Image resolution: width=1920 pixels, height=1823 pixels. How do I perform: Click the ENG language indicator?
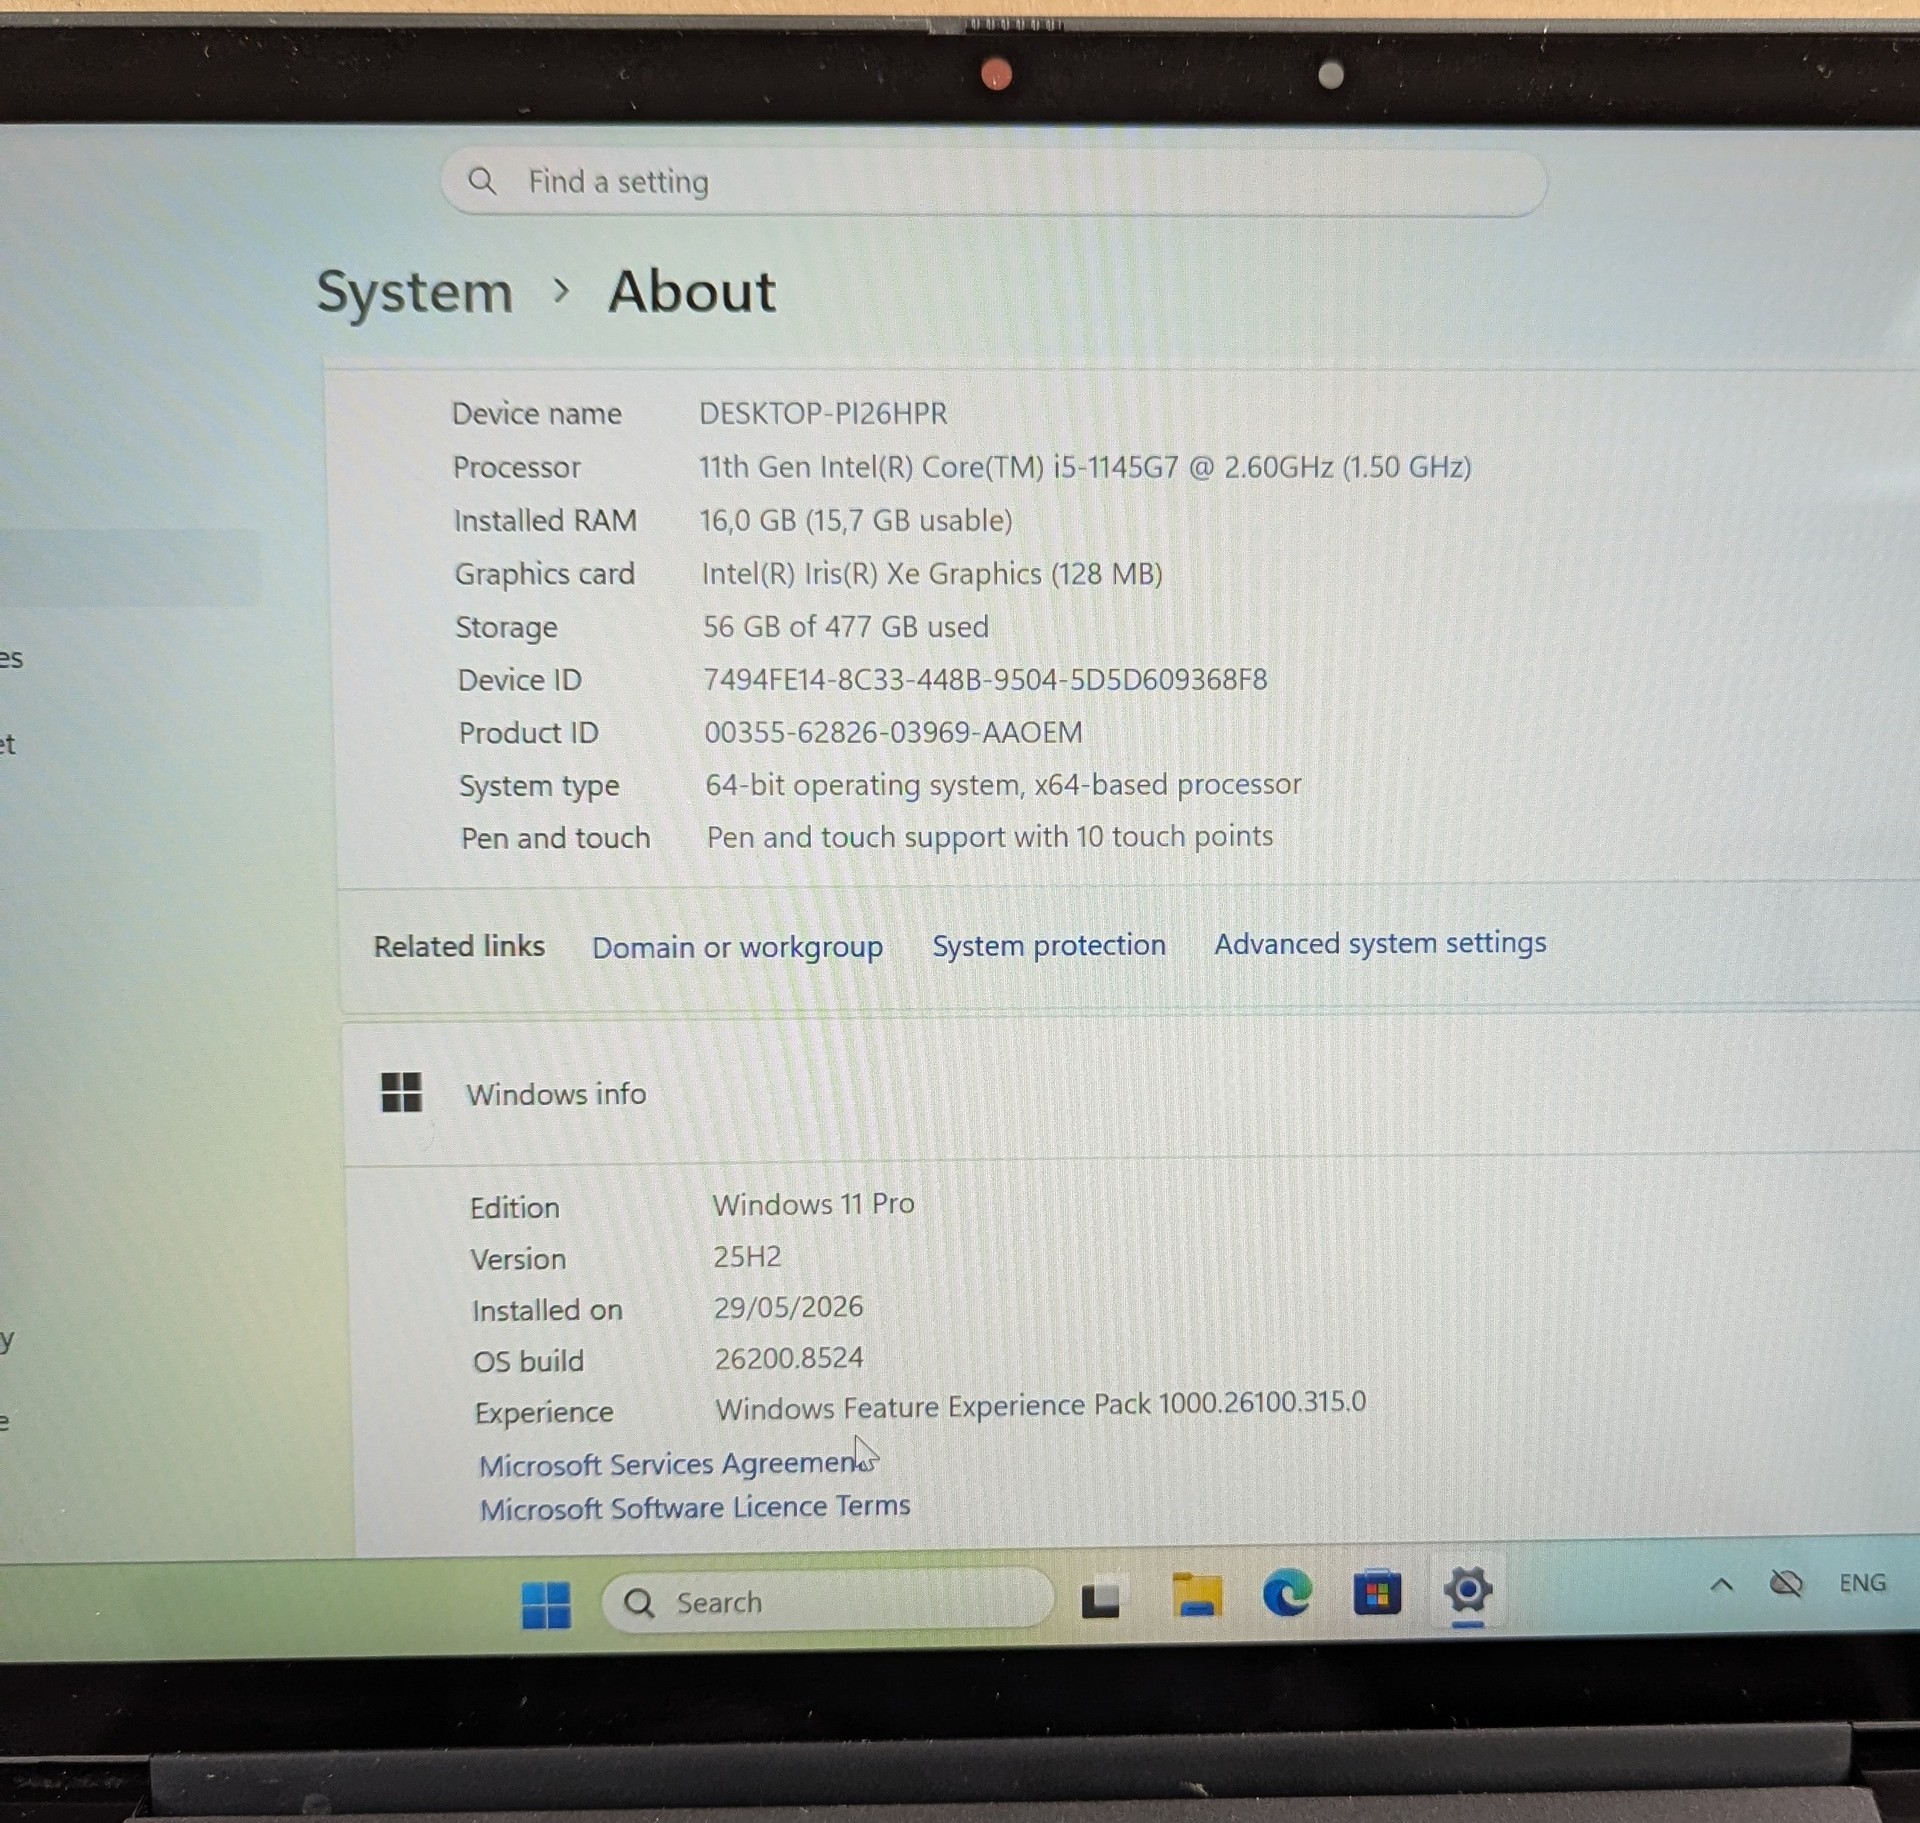1862,1583
